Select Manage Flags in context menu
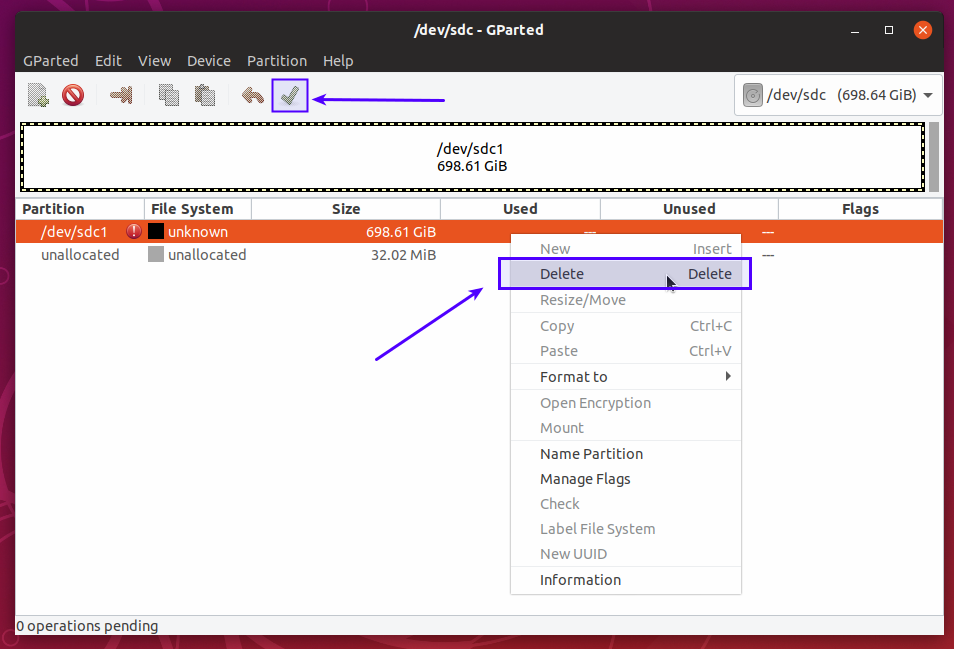The width and height of the screenshot is (954, 649). [x=585, y=479]
